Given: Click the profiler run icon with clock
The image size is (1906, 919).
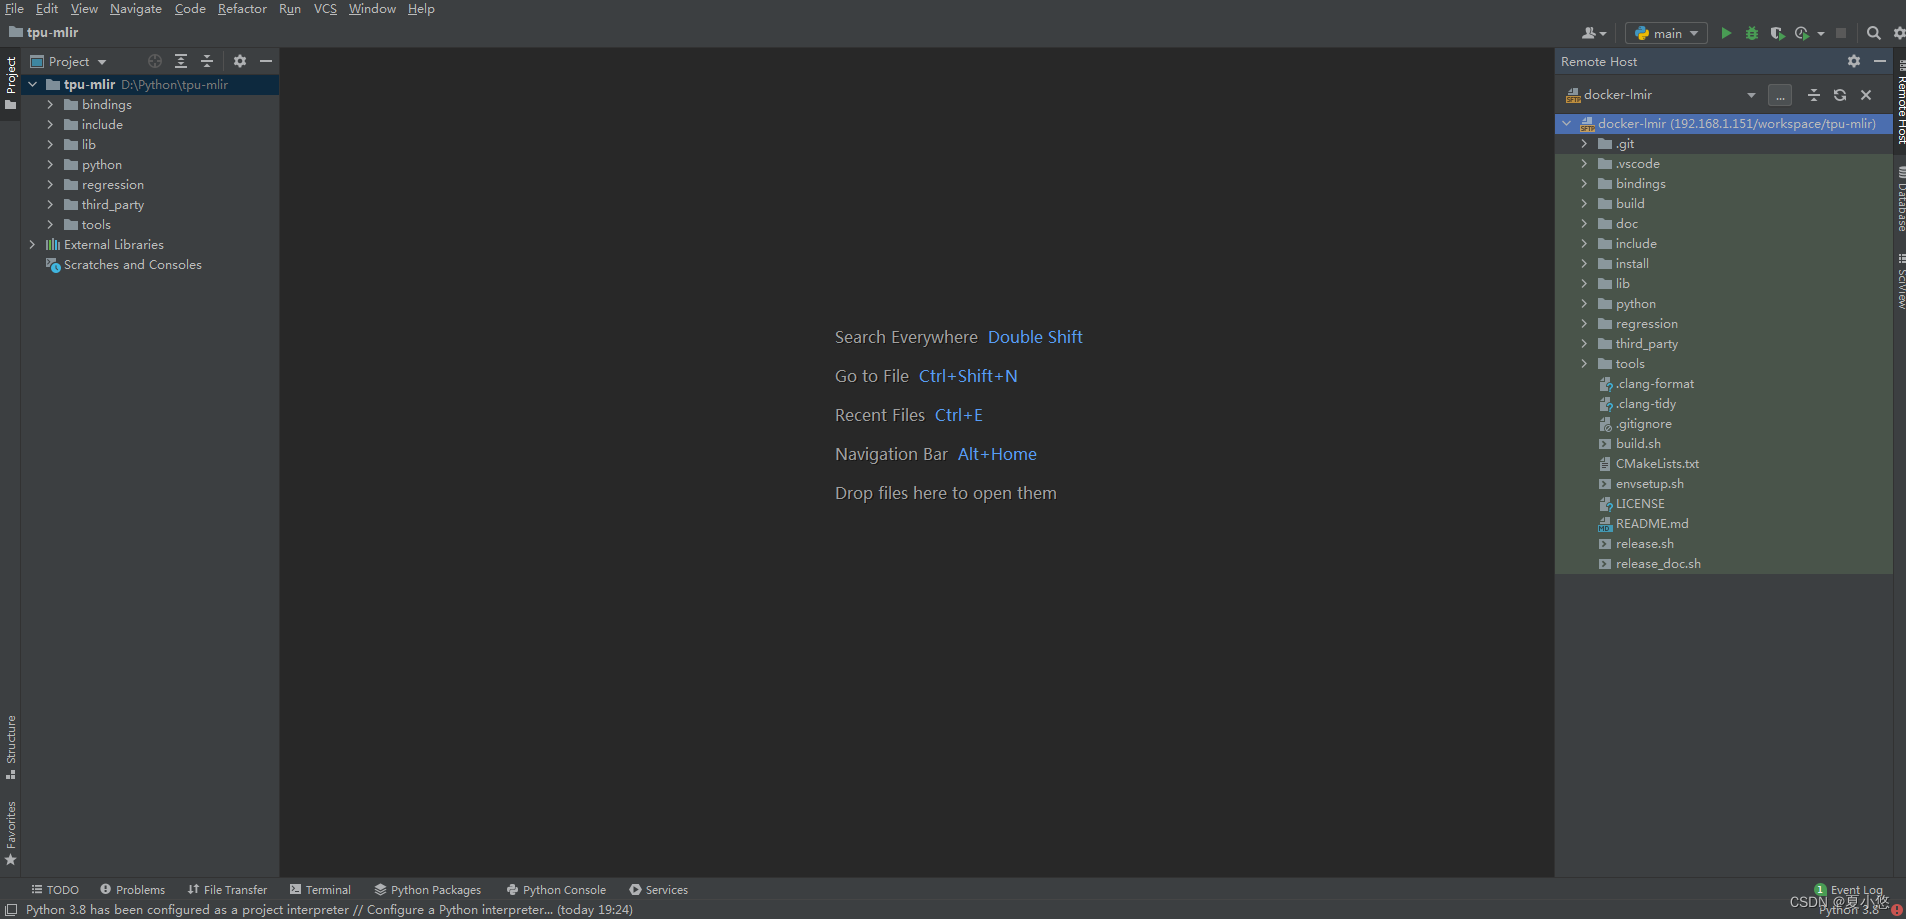Looking at the screenshot, I should 1802,33.
